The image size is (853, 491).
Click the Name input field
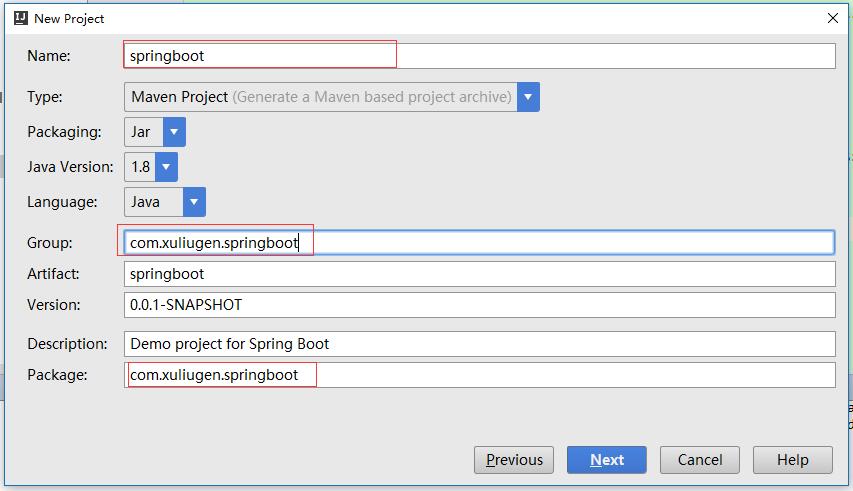(479, 56)
